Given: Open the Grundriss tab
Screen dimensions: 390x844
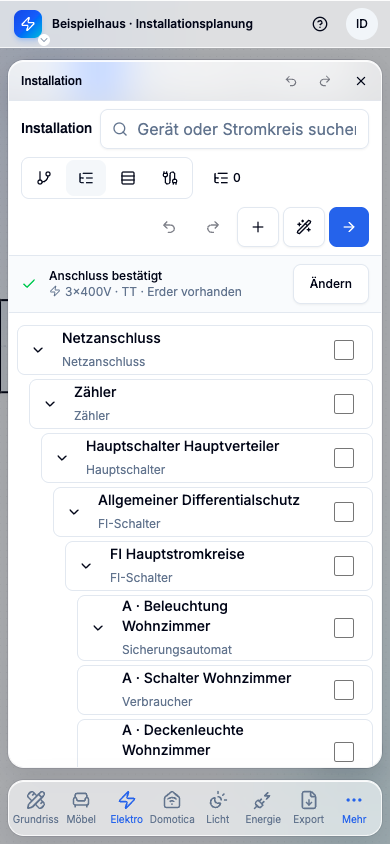Looking at the screenshot, I should pyautogui.click(x=36, y=808).
